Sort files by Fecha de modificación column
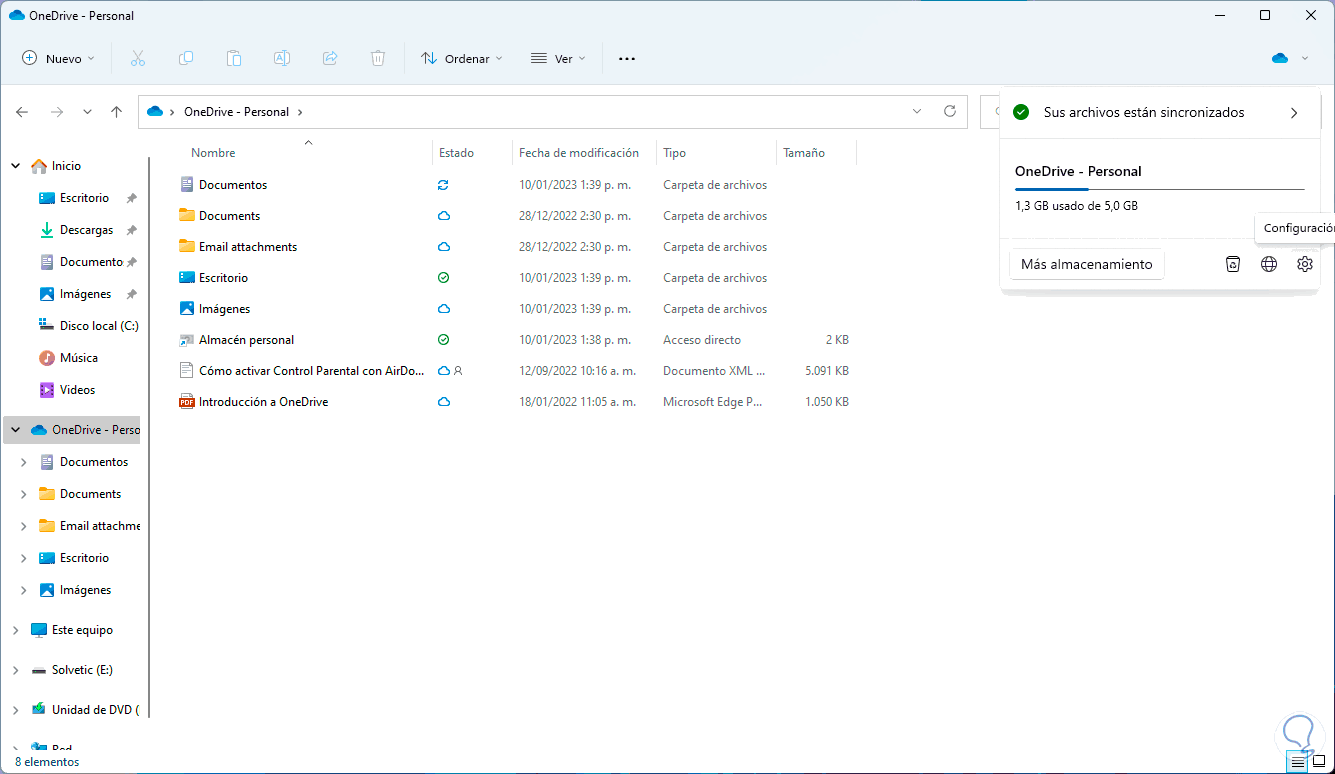 pyautogui.click(x=579, y=153)
